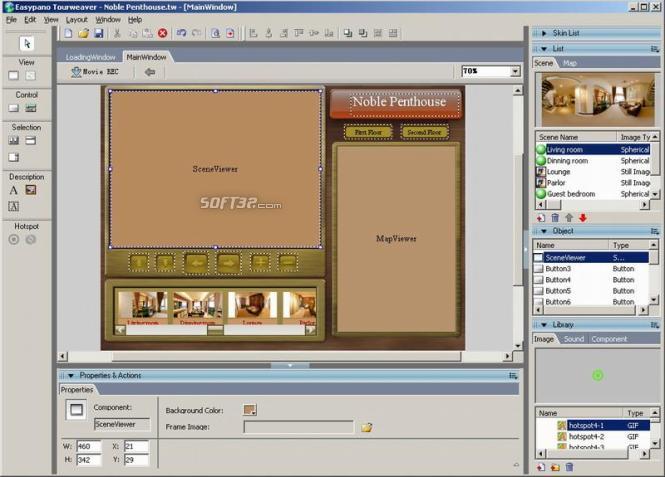The height and width of the screenshot is (477, 665).
Task: Select the first Control tool icon
Action: (14, 109)
